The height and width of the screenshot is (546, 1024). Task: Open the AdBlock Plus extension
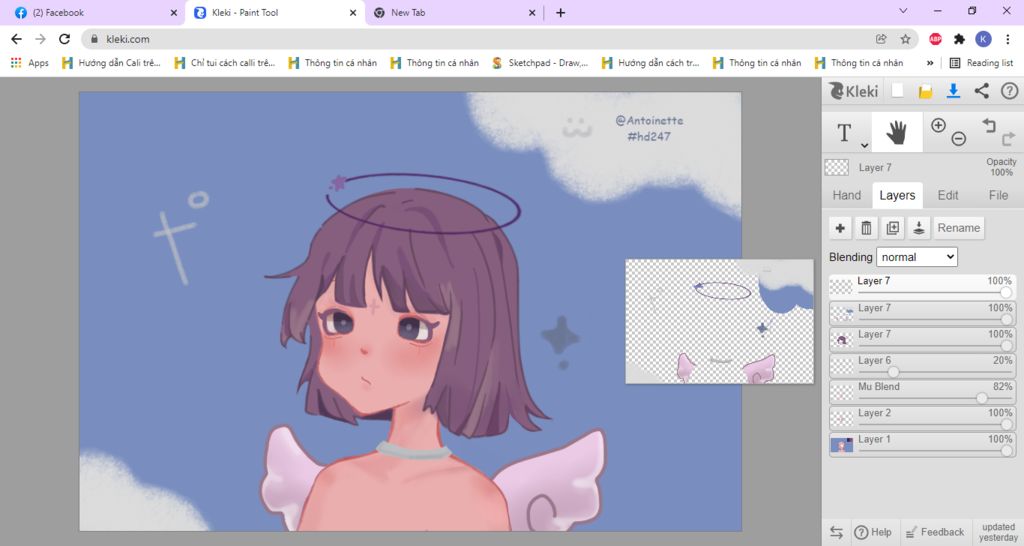tap(935, 39)
